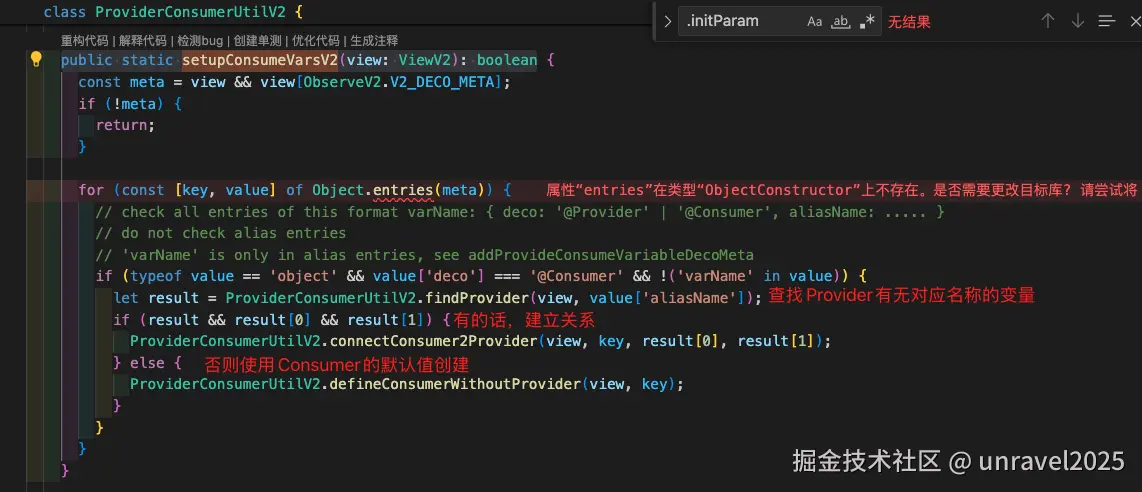Click the 优化代码 code lens
The width and height of the screenshot is (1142, 492).
coord(316,41)
